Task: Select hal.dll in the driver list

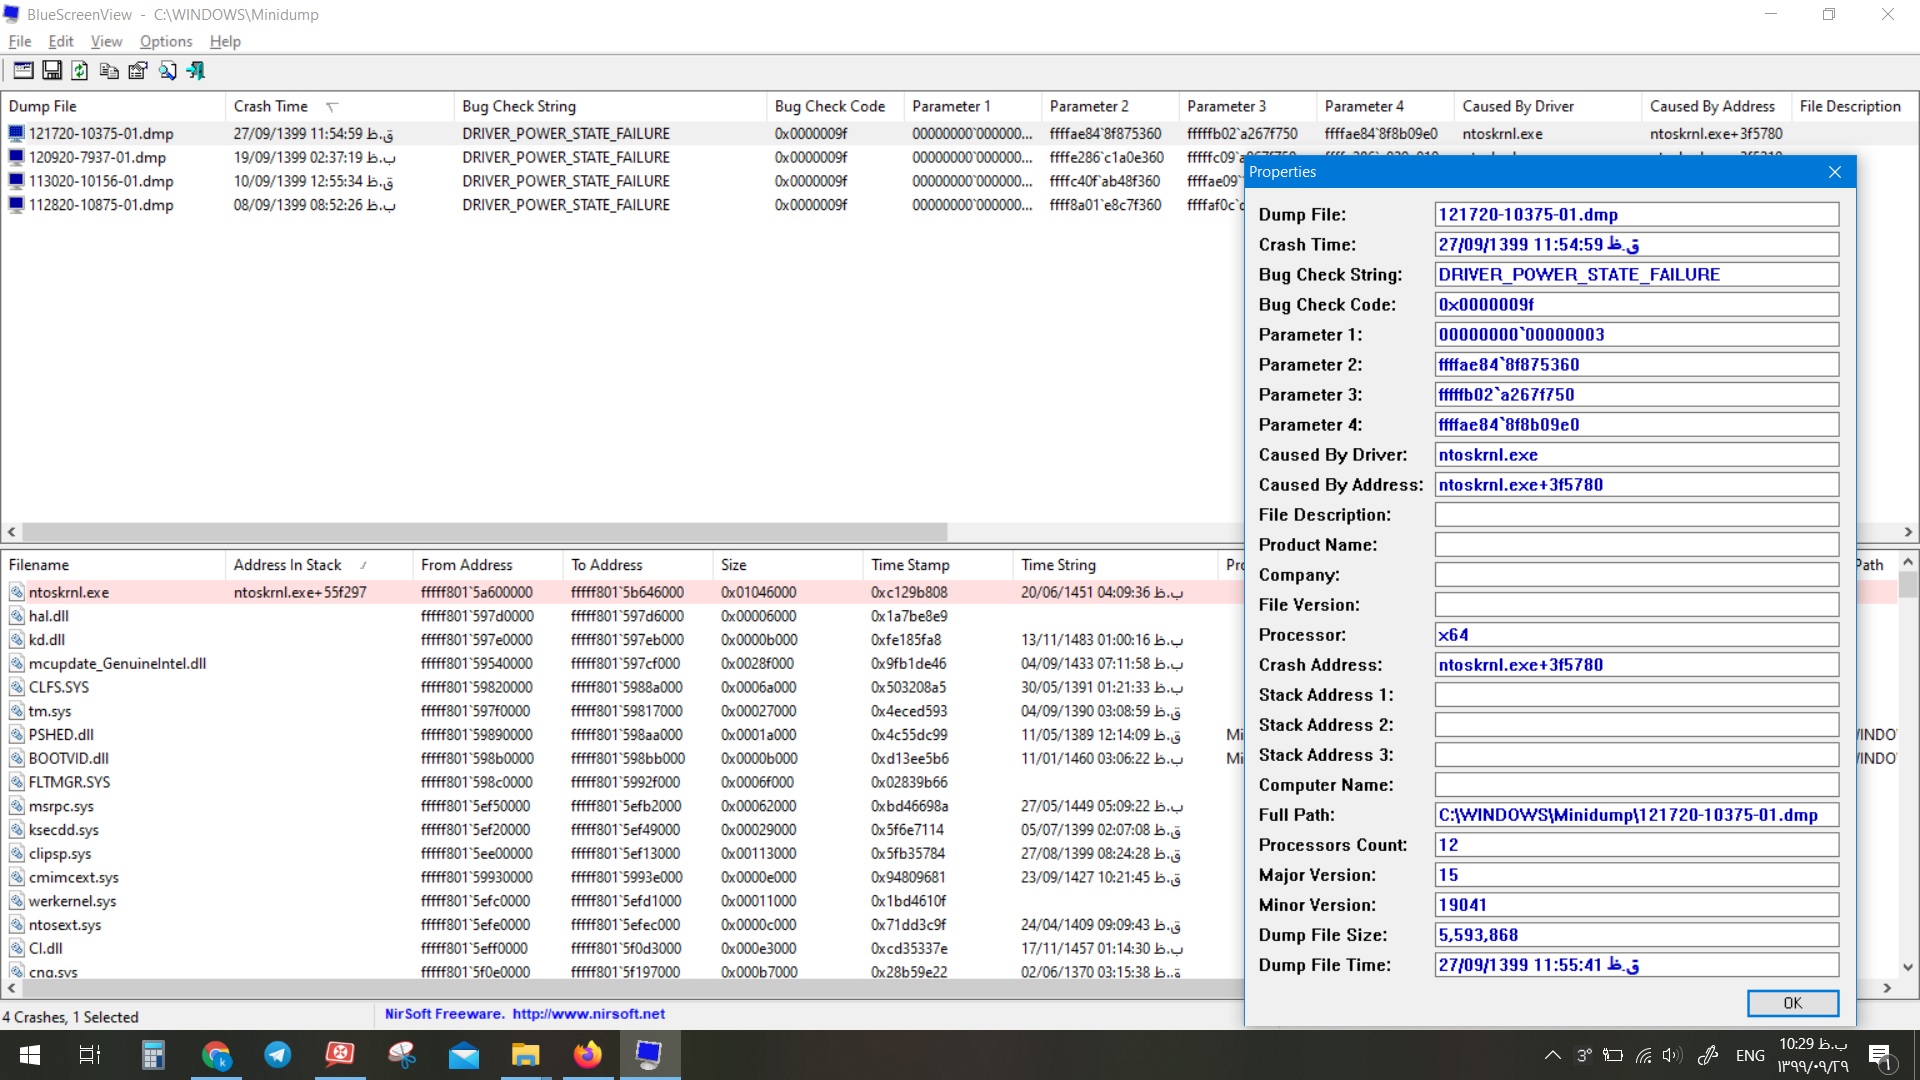Action: pos(49,616)
